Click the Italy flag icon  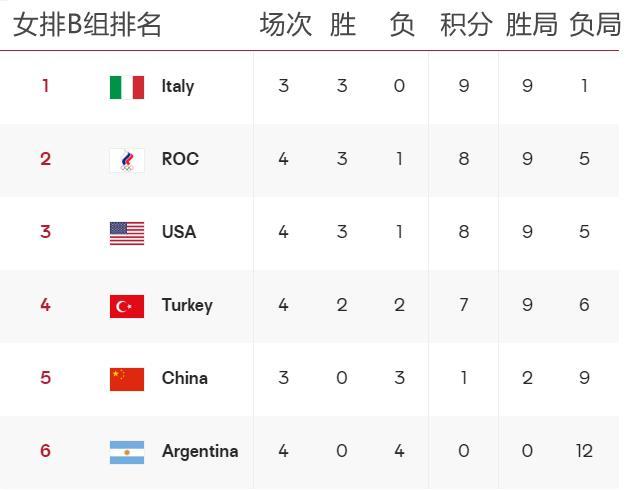(x=127, y=87)
